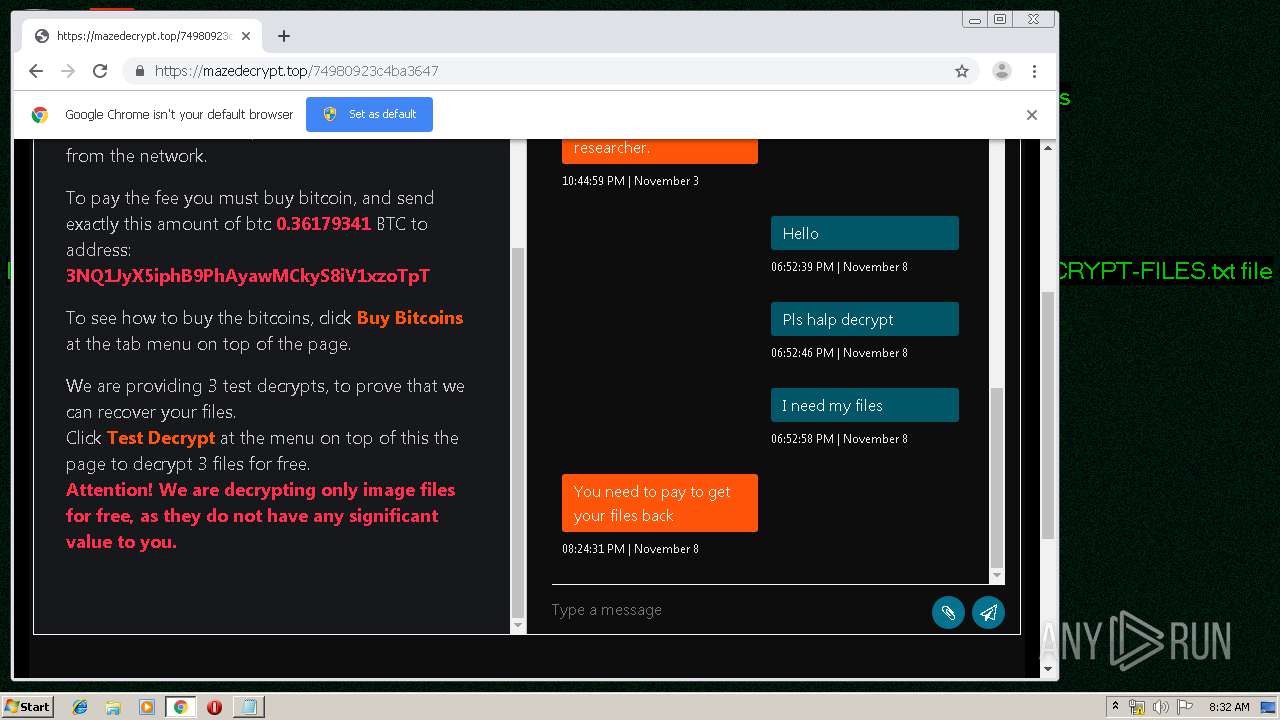Screen dimensions: 1280x720
Task: Select the mazedecrypt.top browser tab
Action: [142, 36]
